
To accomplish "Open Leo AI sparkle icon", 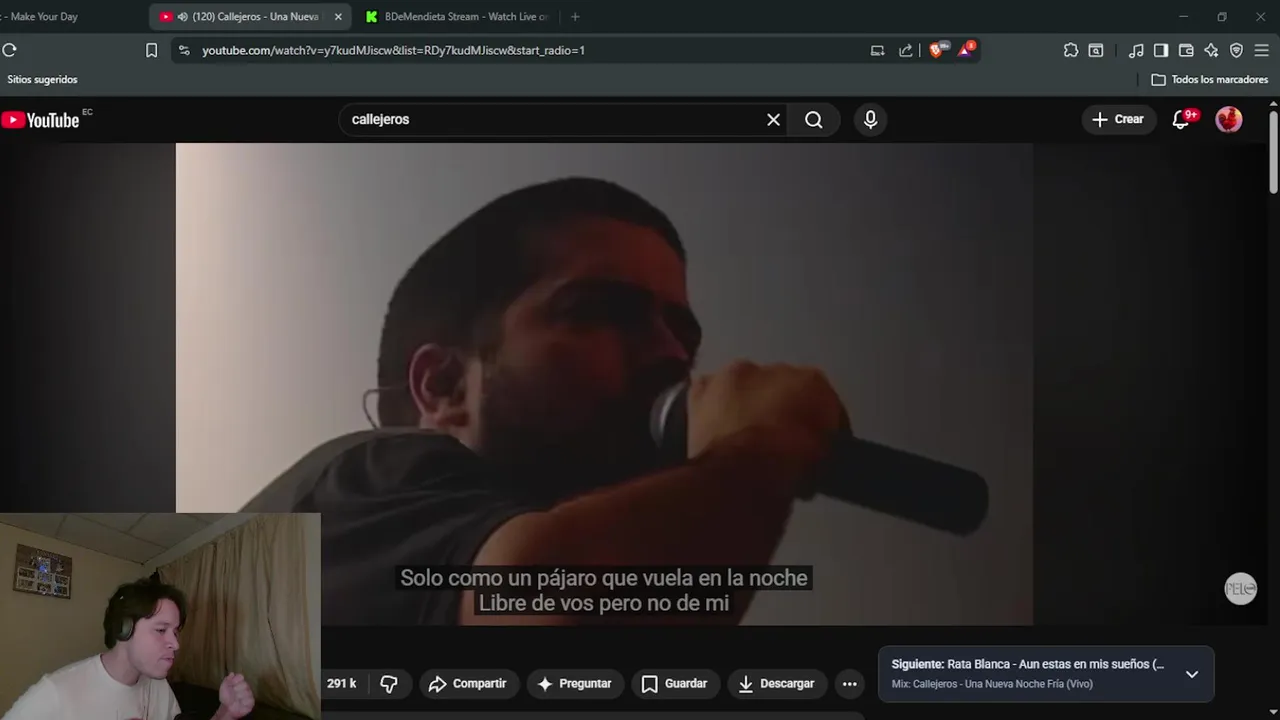I will click(1211, 50).
